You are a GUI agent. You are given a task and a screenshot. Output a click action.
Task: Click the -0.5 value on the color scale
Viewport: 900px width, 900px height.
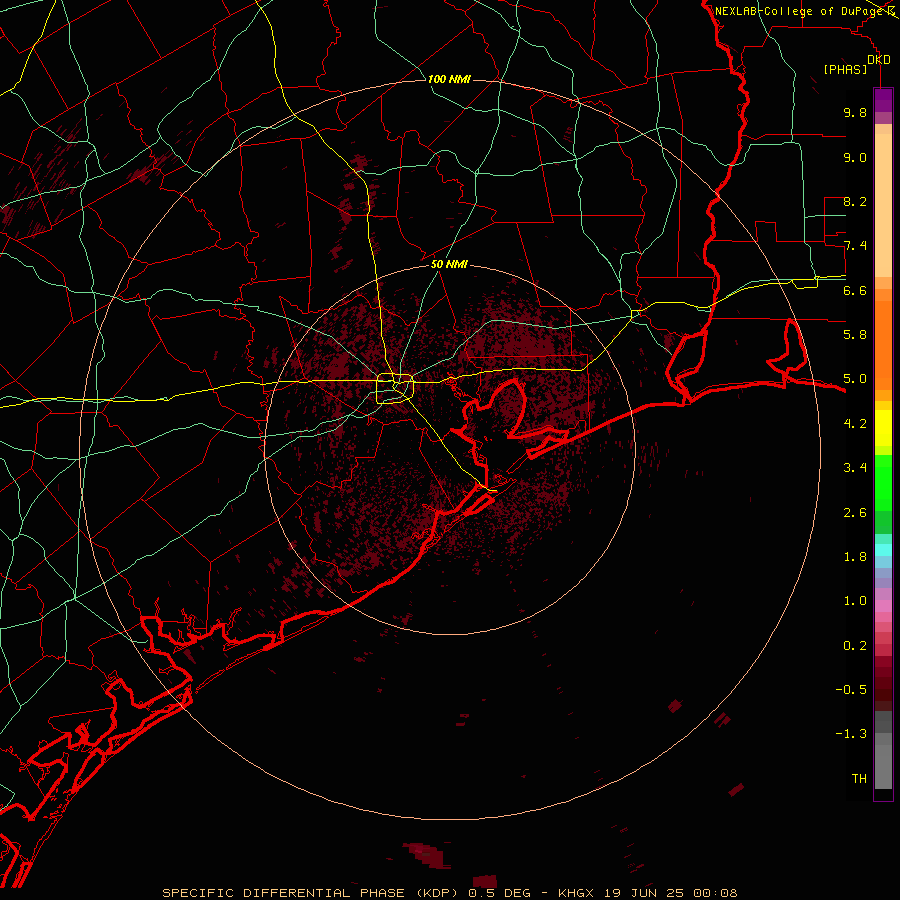(851, 690)
